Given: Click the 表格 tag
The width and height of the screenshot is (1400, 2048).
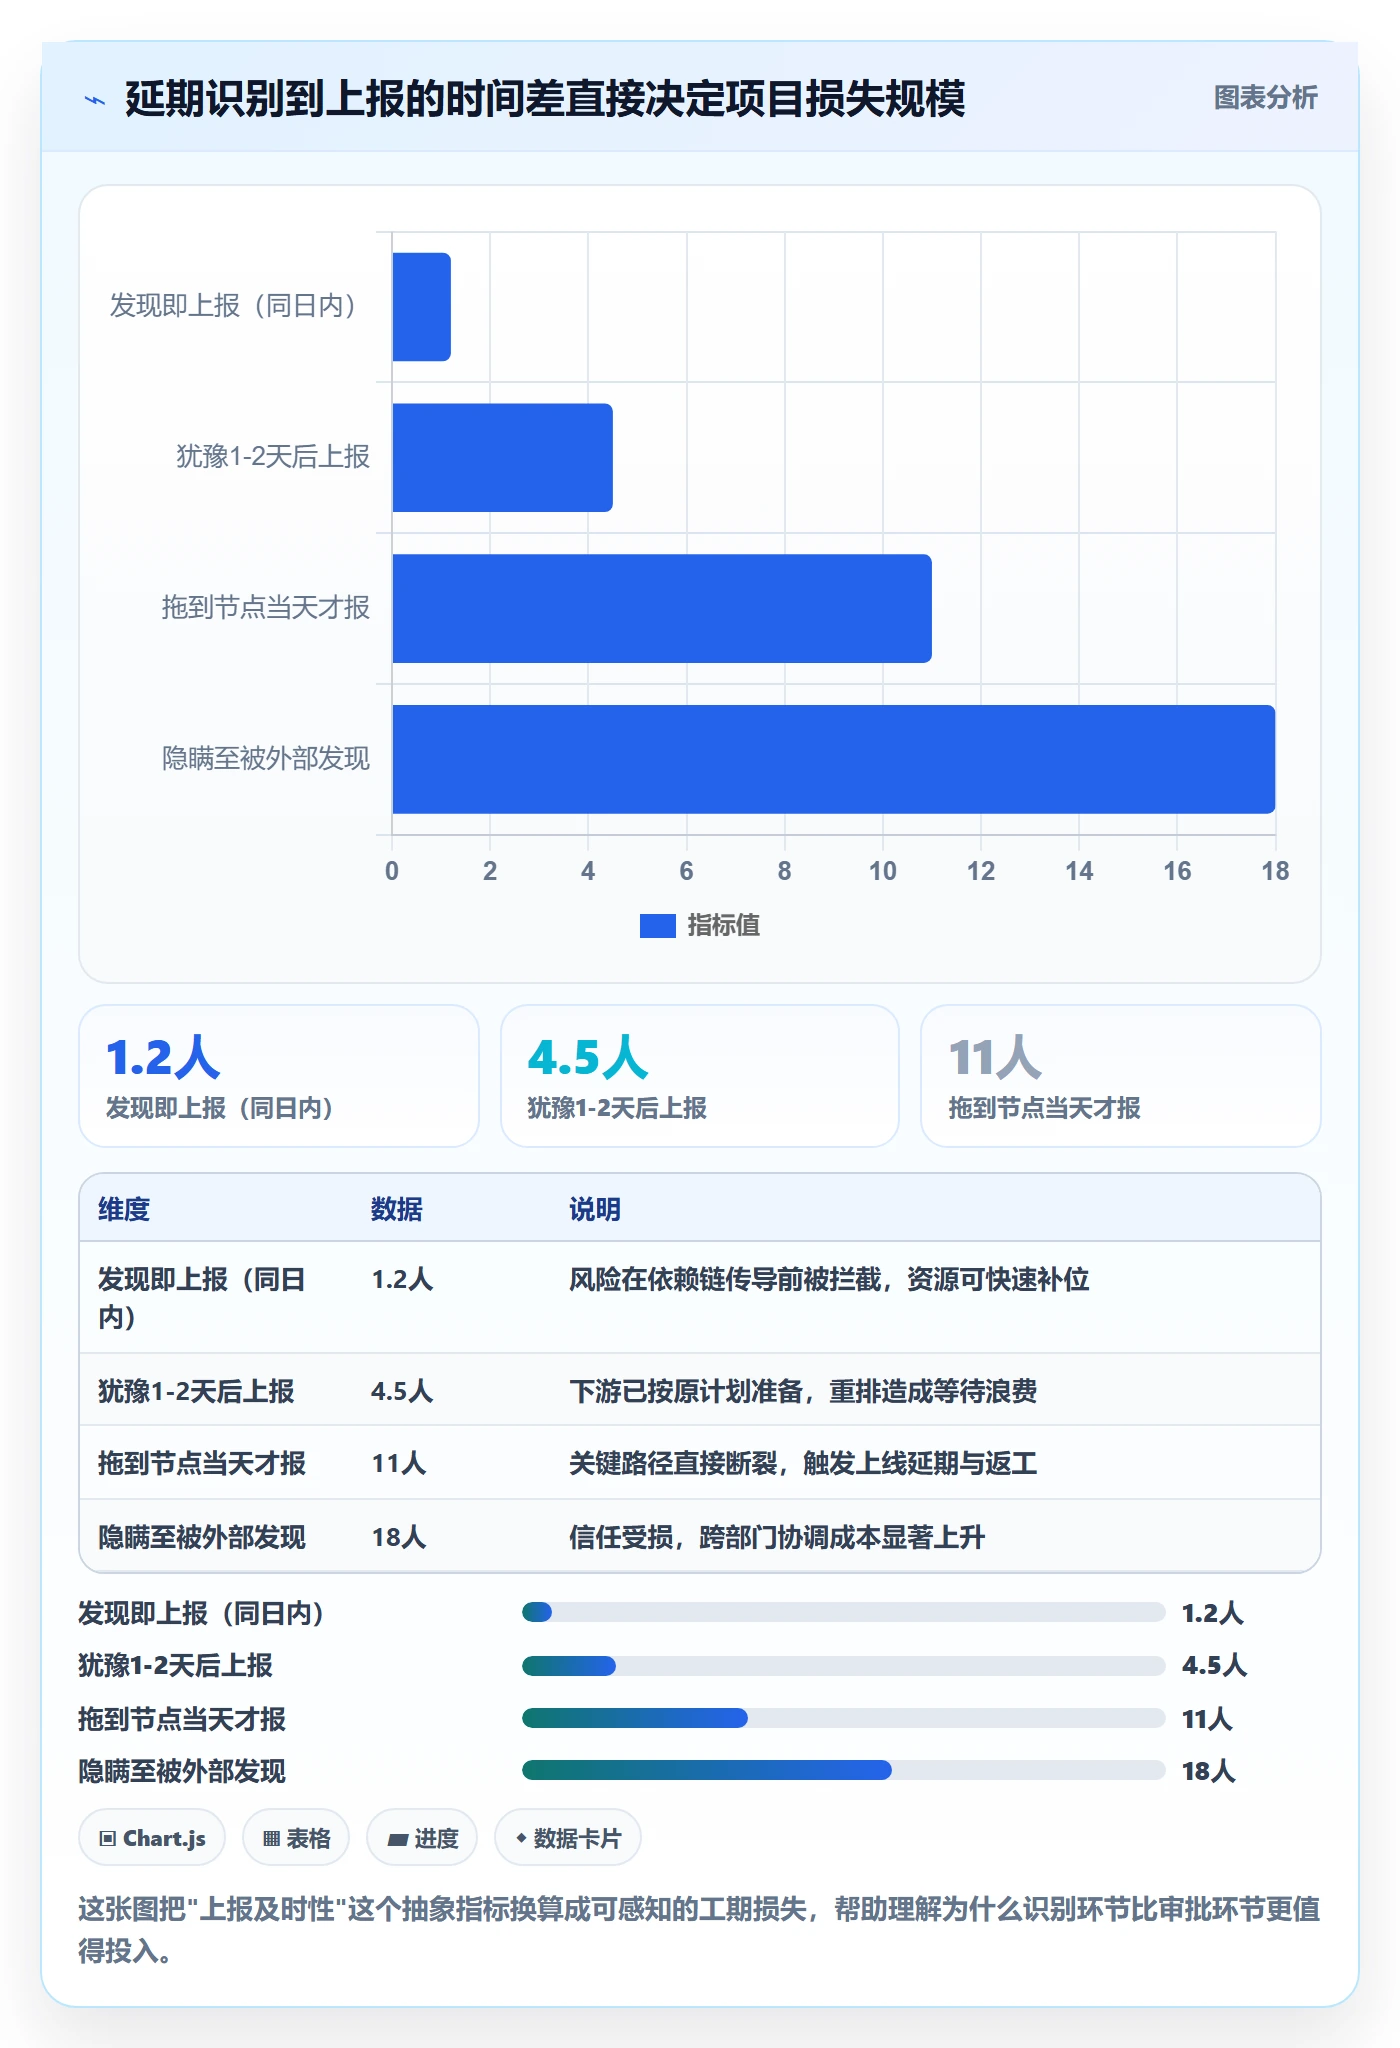Looking at the screenshot, I should coord(296,1838).
